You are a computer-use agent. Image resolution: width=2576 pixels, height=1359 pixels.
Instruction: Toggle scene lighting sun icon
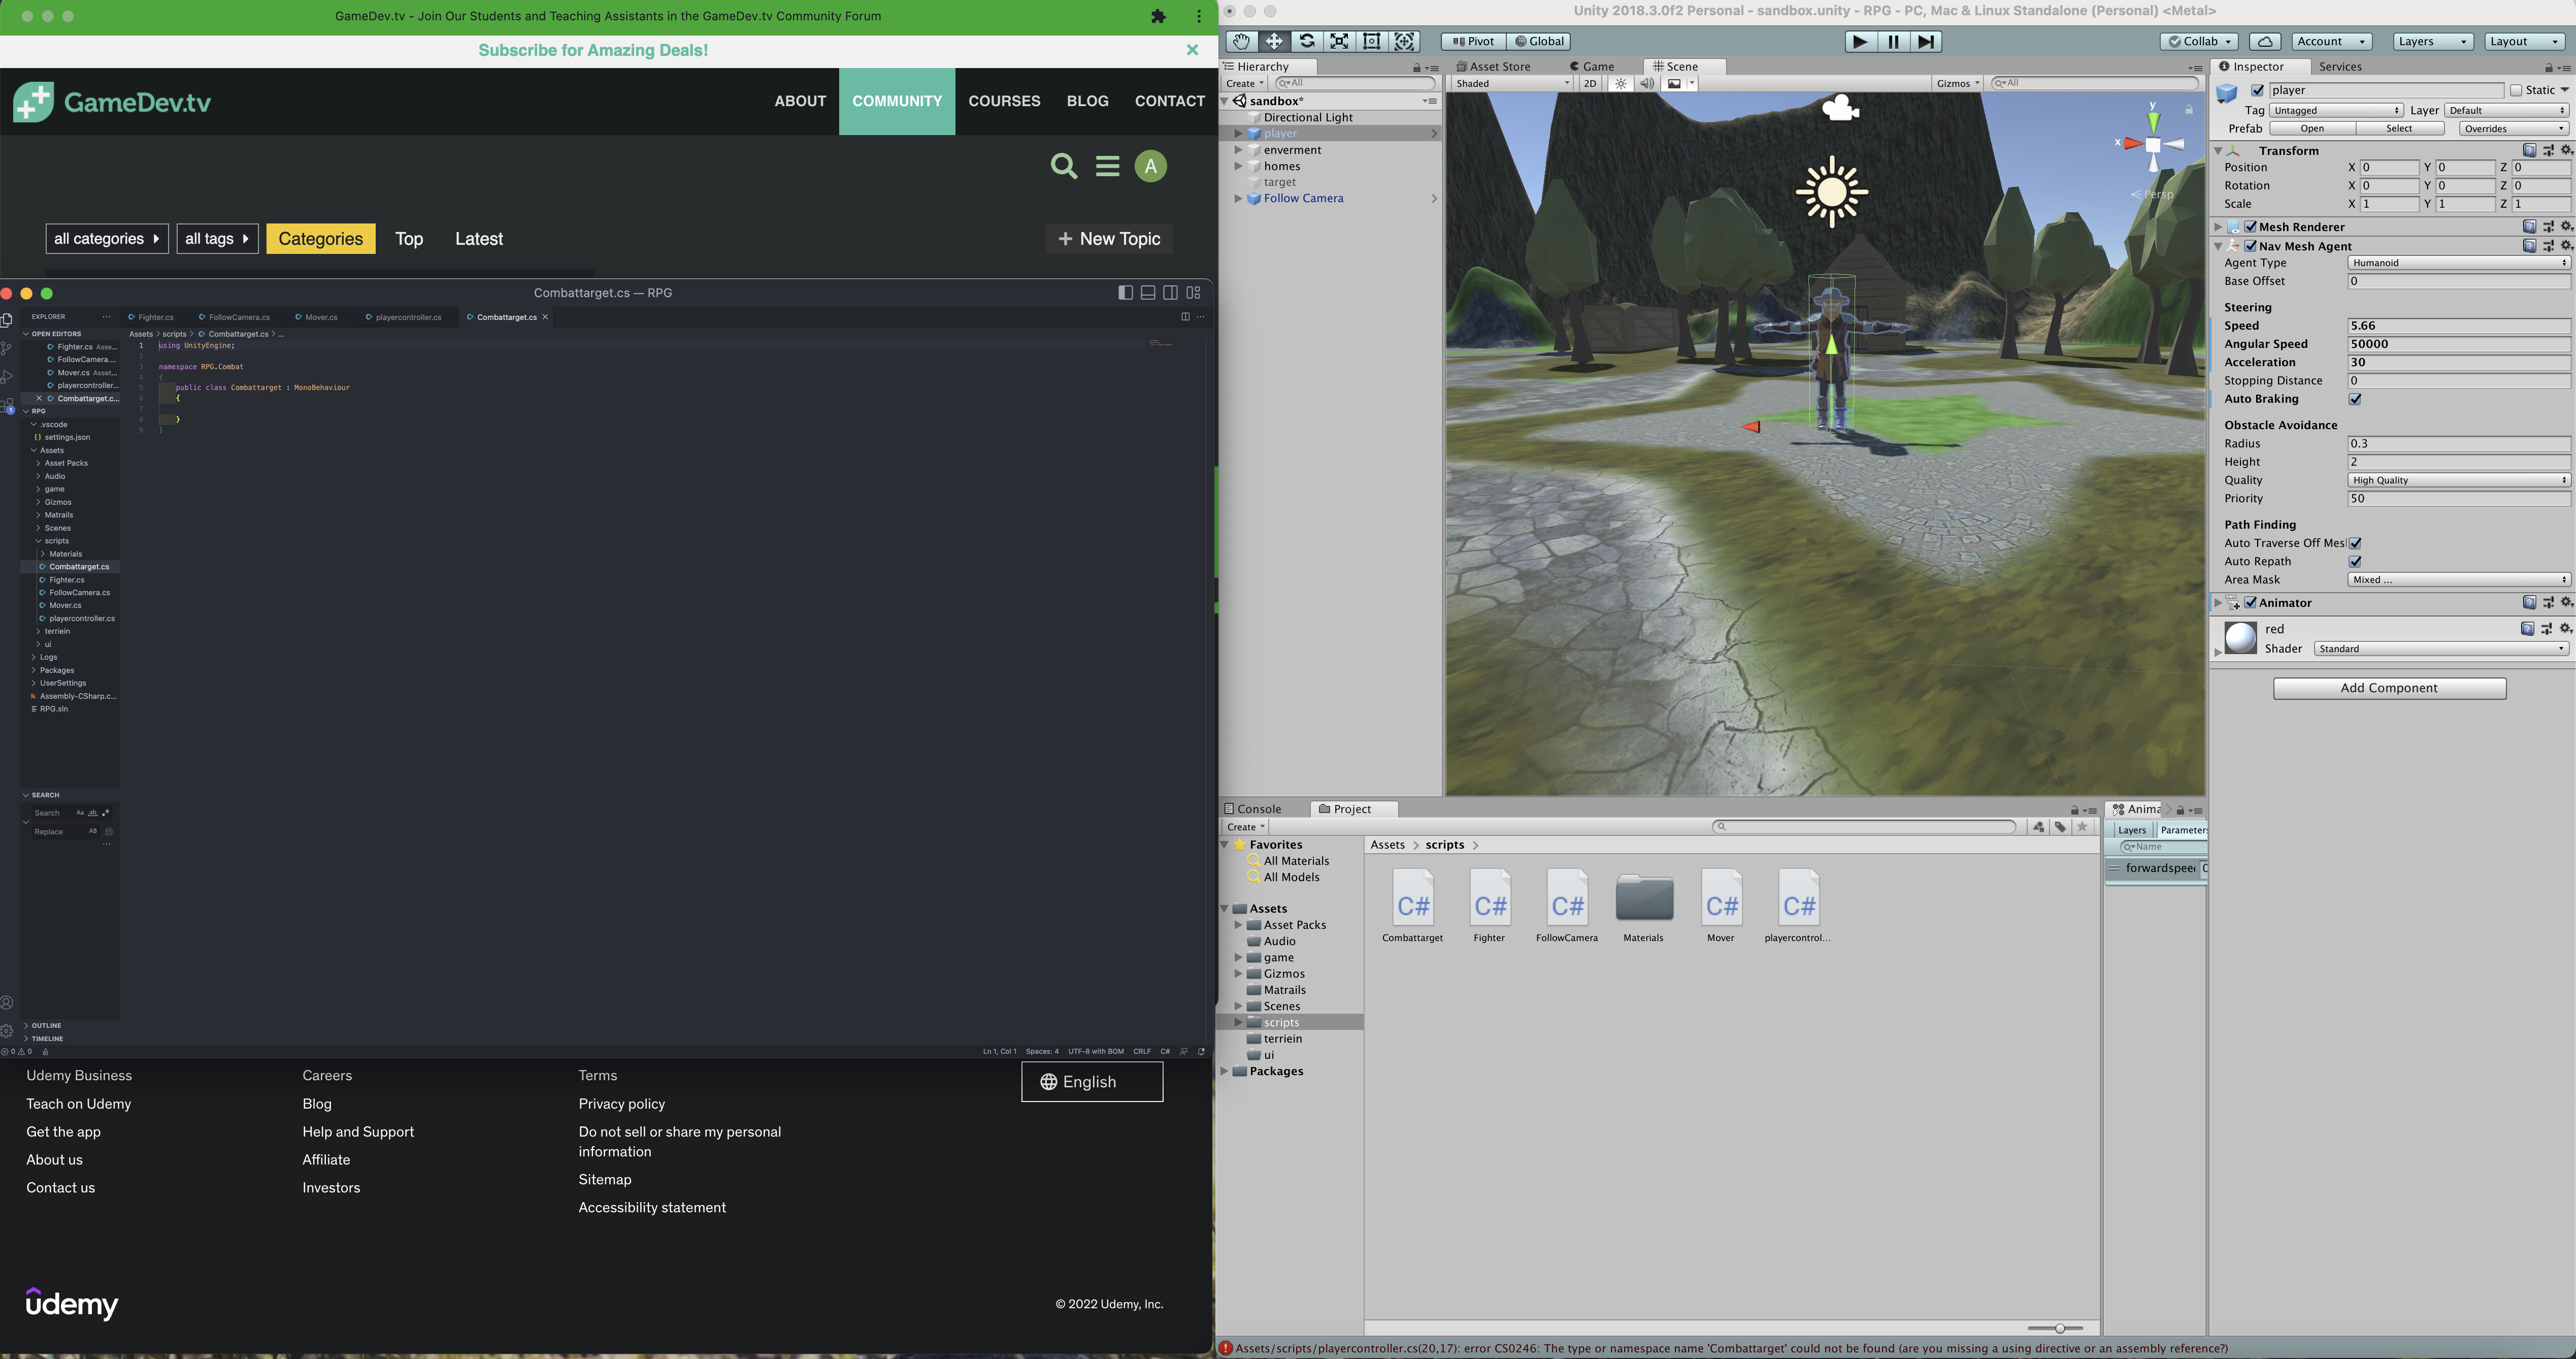pyautogui.click(x=1621, y=84)
